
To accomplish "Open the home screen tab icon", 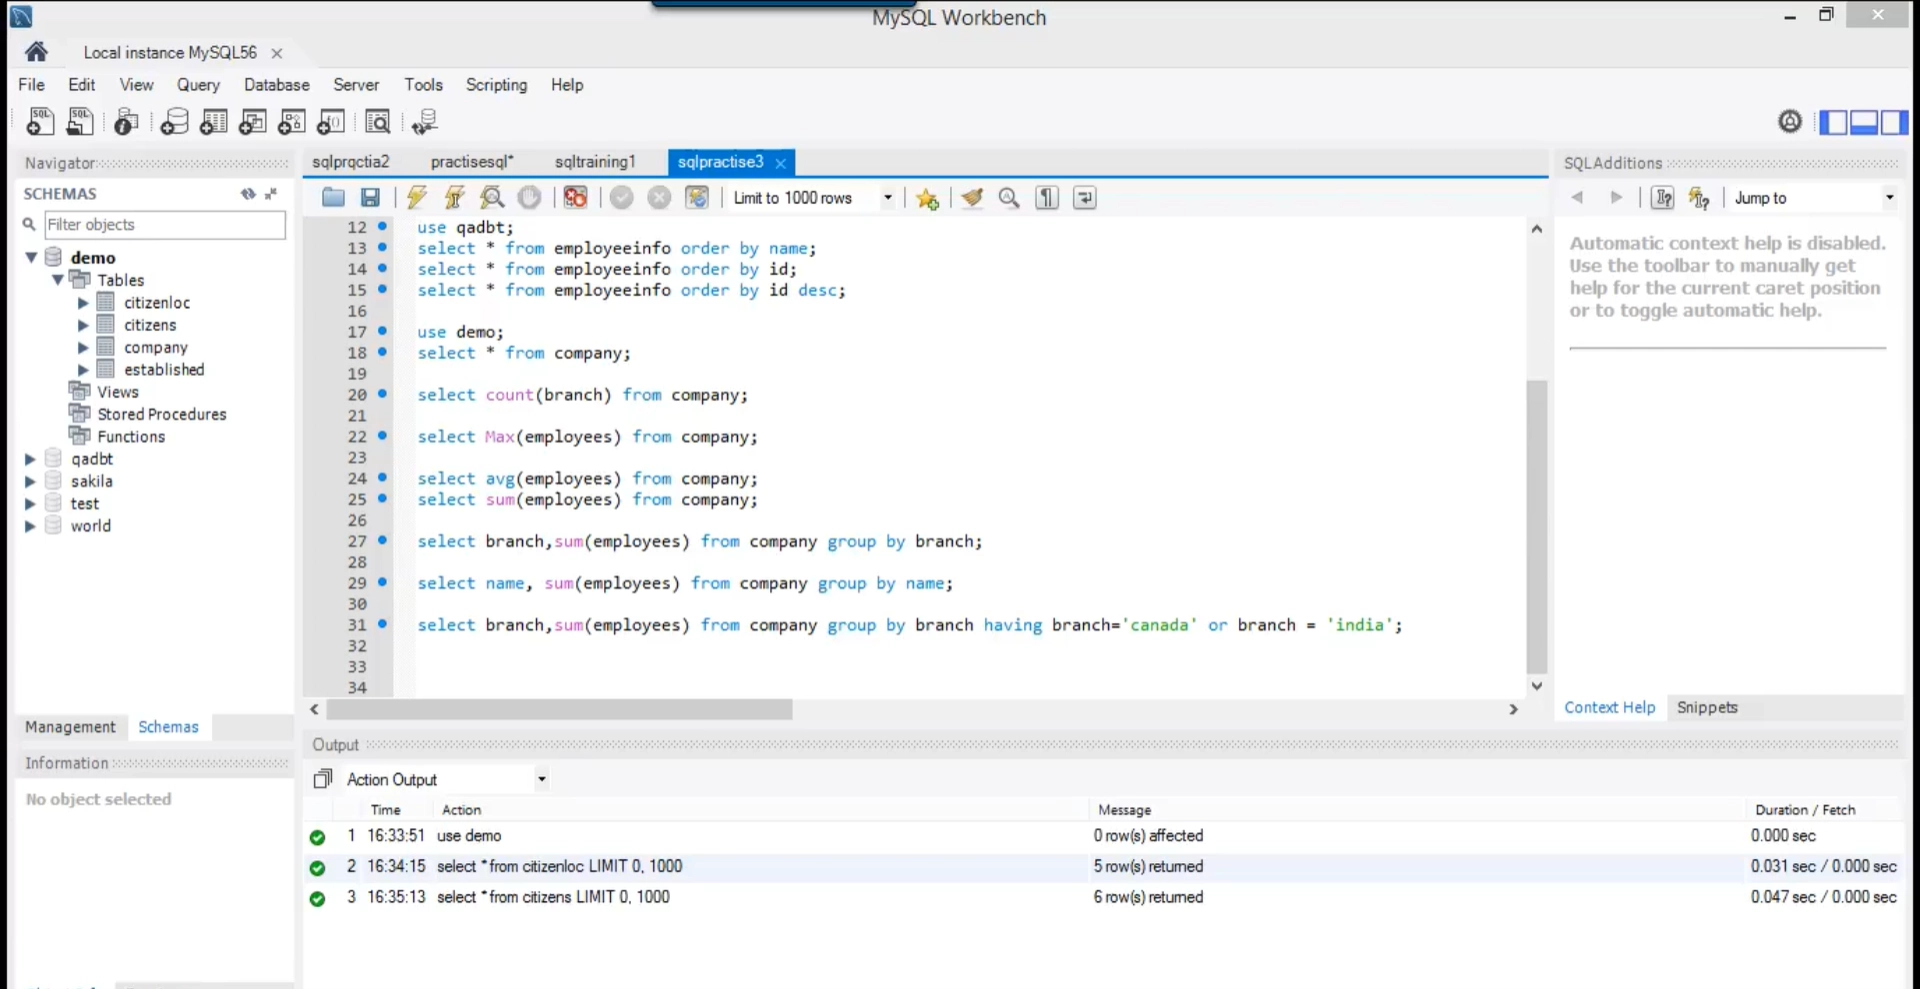I will point(36,52).
